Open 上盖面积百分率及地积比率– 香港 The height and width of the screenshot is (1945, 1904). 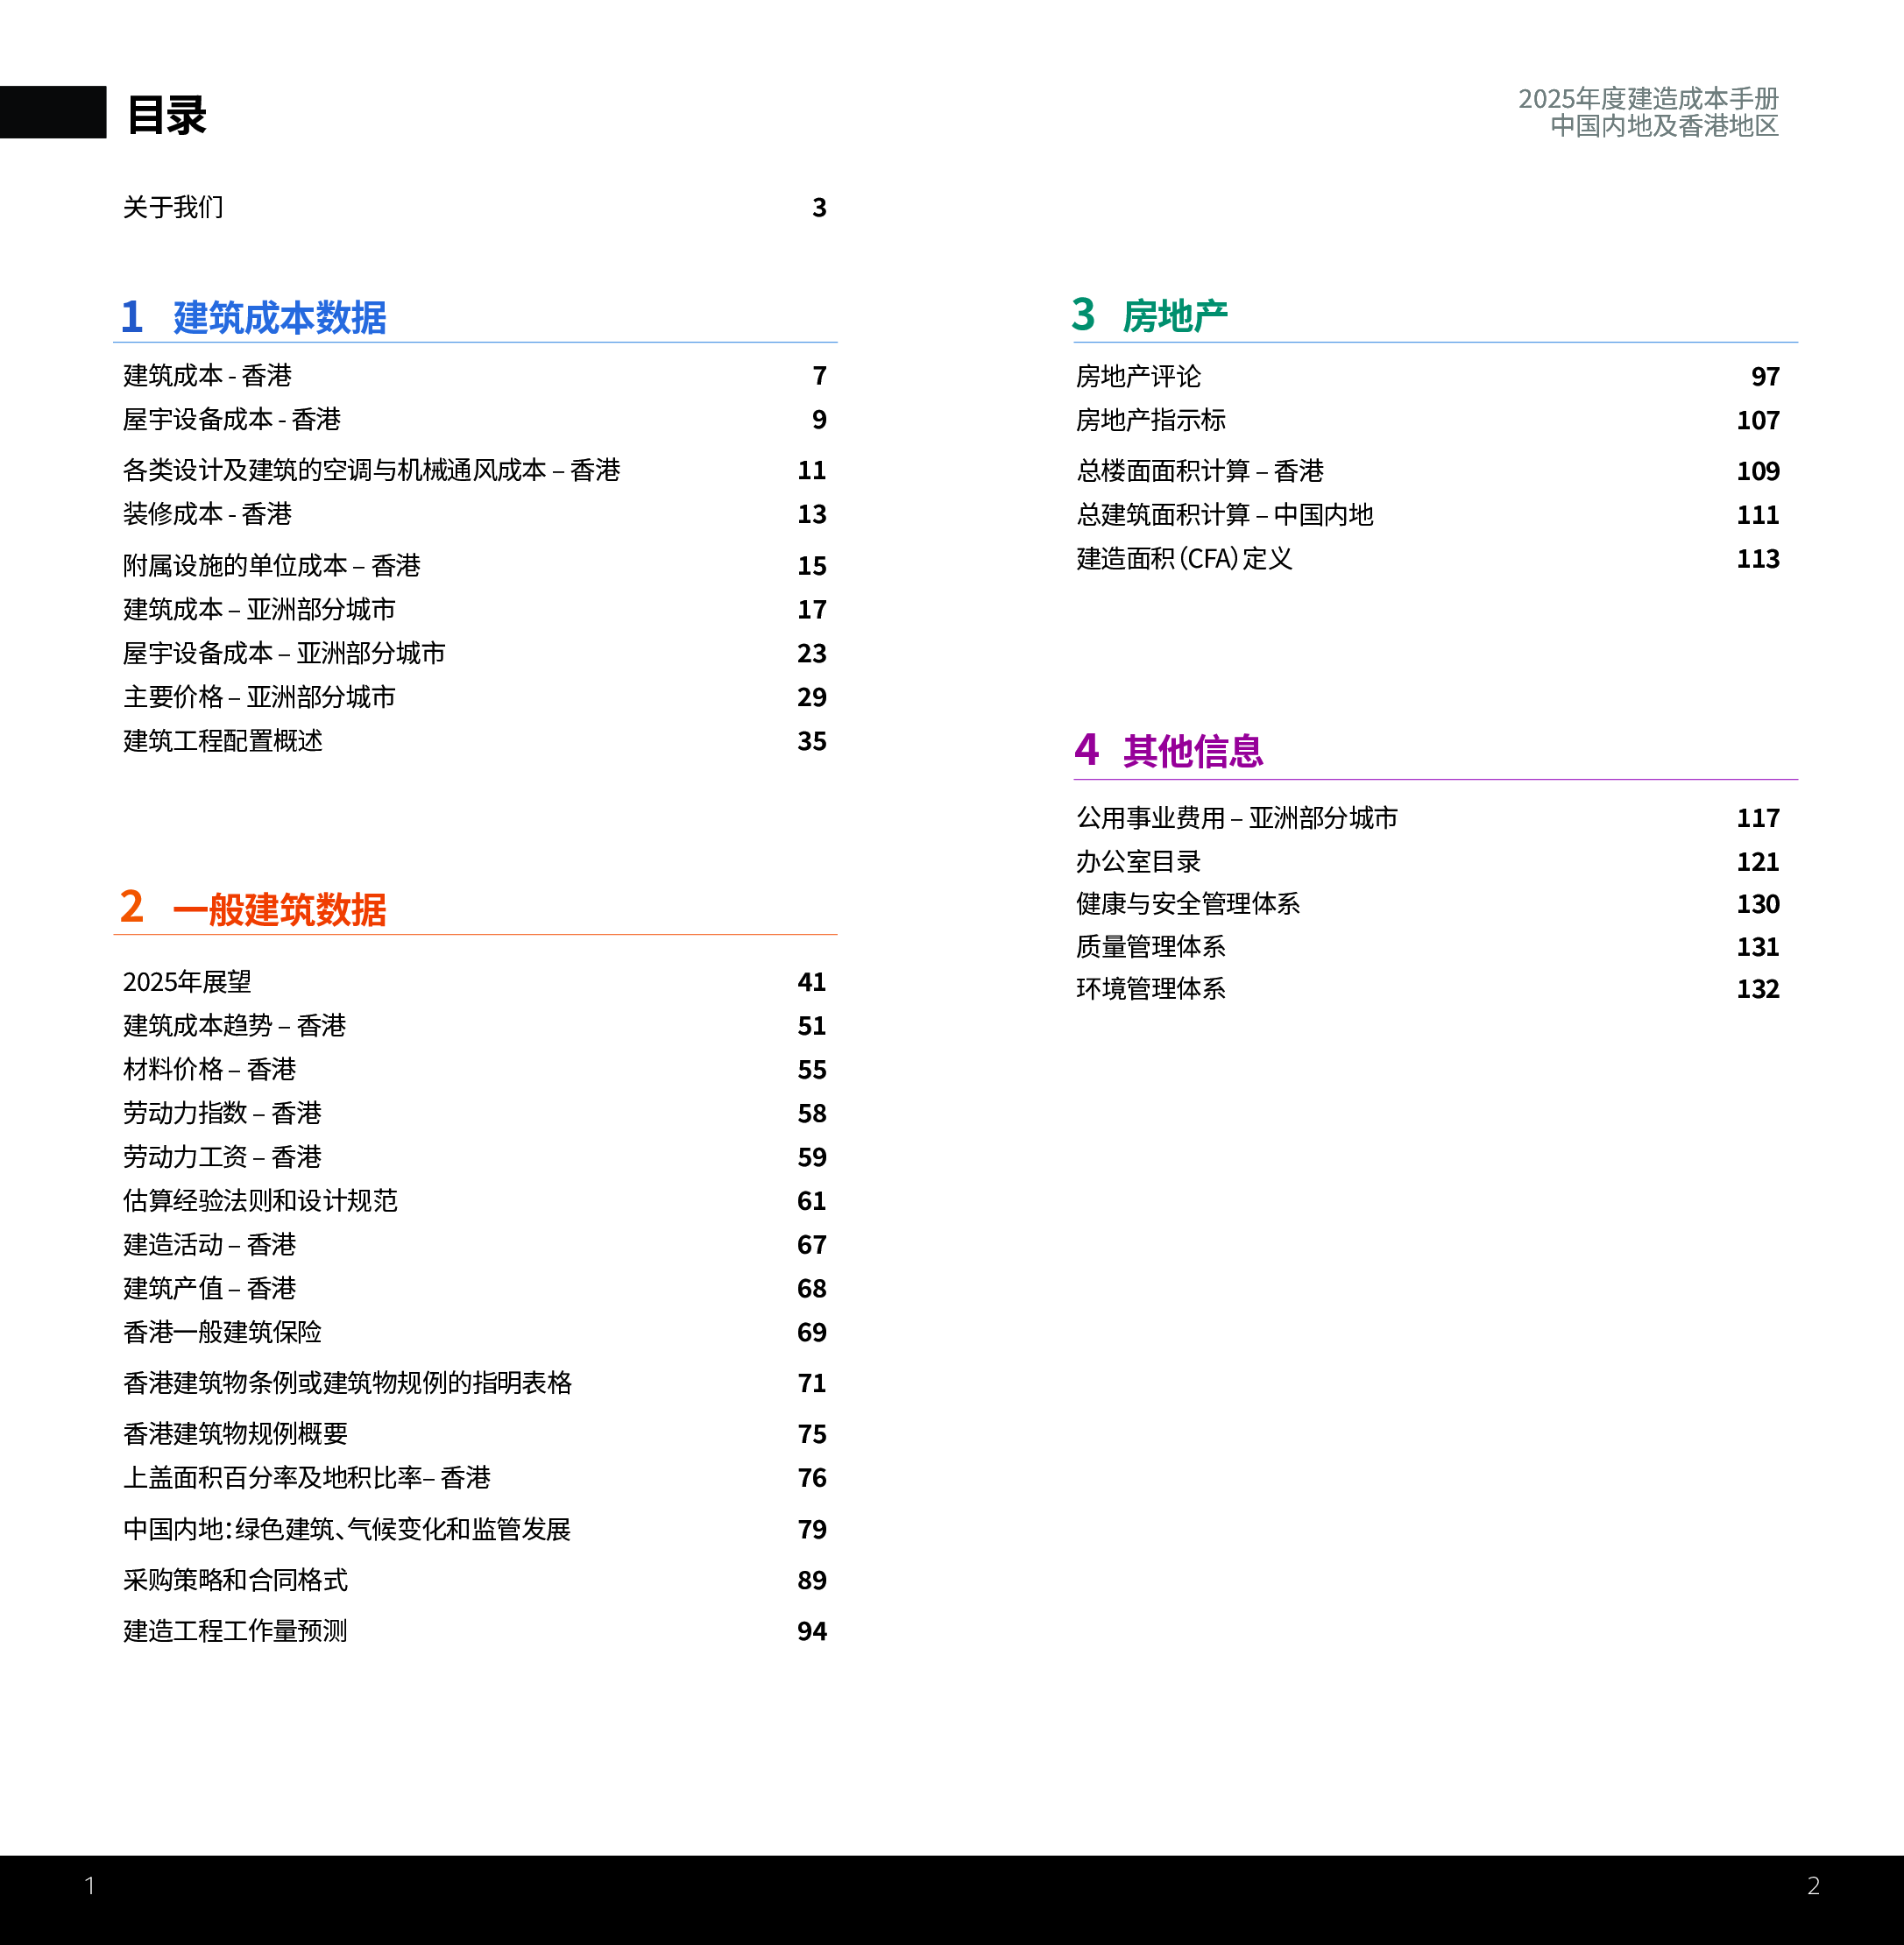(x=307, y=1478)
